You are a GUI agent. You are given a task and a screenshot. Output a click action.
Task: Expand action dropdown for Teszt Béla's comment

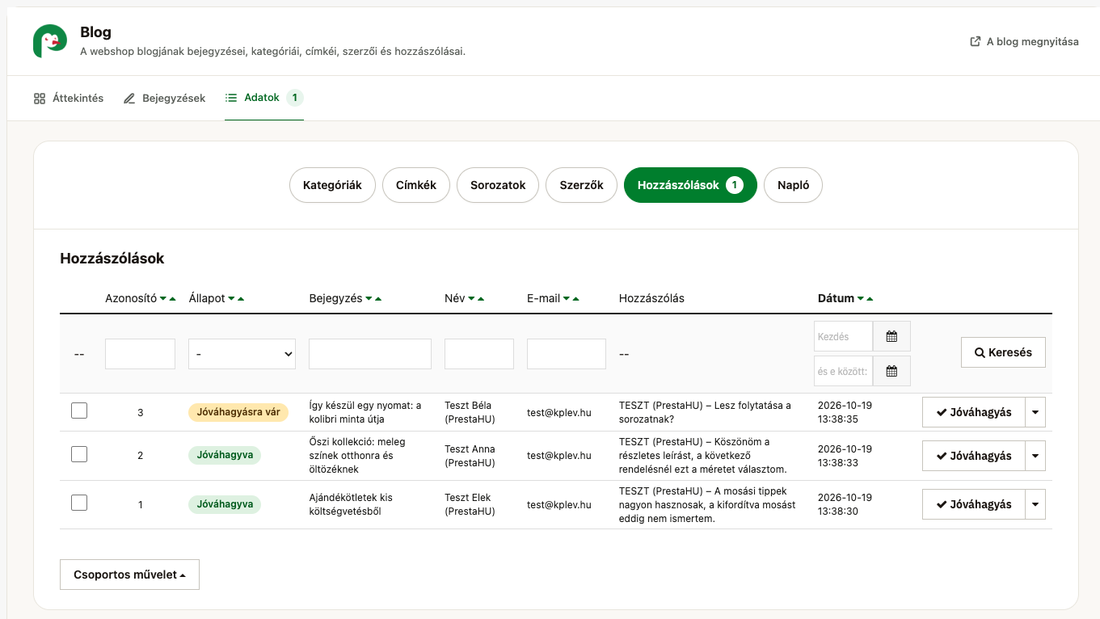click(x=1035, y=412)
